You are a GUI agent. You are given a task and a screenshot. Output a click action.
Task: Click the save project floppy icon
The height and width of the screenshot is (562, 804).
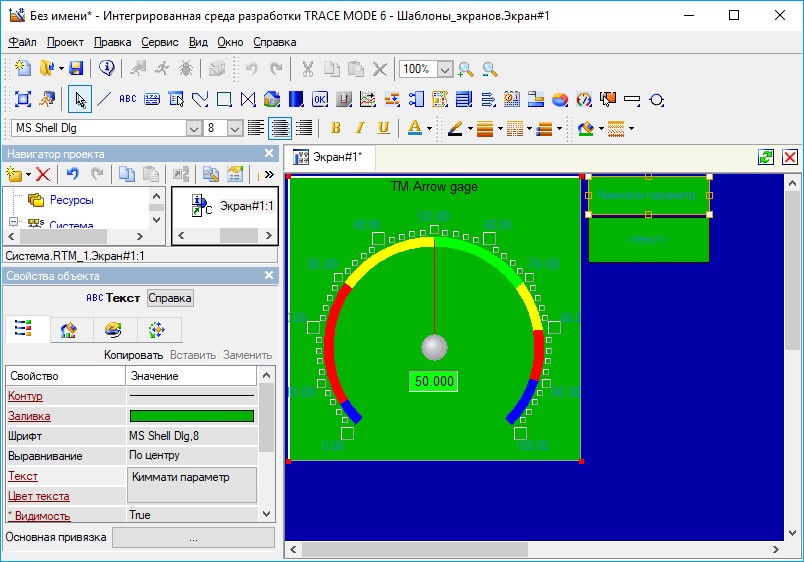(x=75, y=69)
